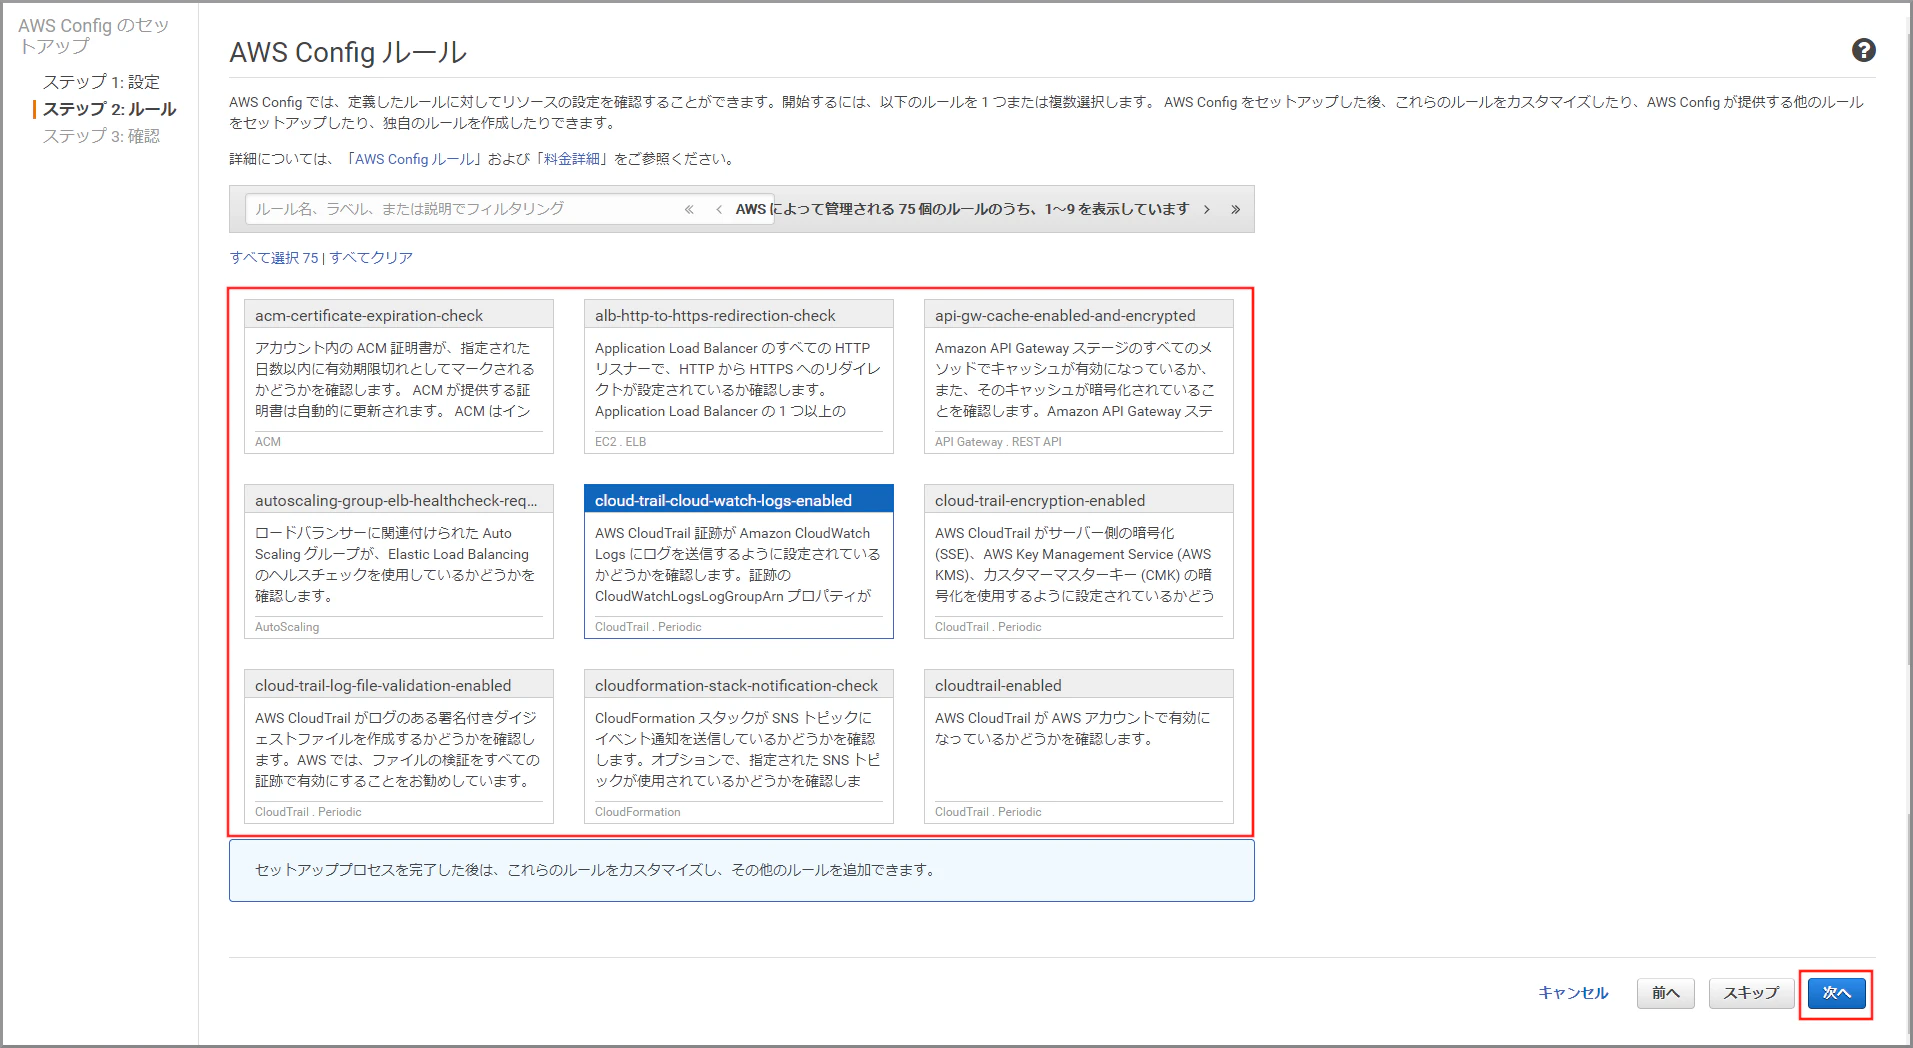Click the キャンセル link
The height and width of the screenshot is (1048, 1913).
[1573, 993]
